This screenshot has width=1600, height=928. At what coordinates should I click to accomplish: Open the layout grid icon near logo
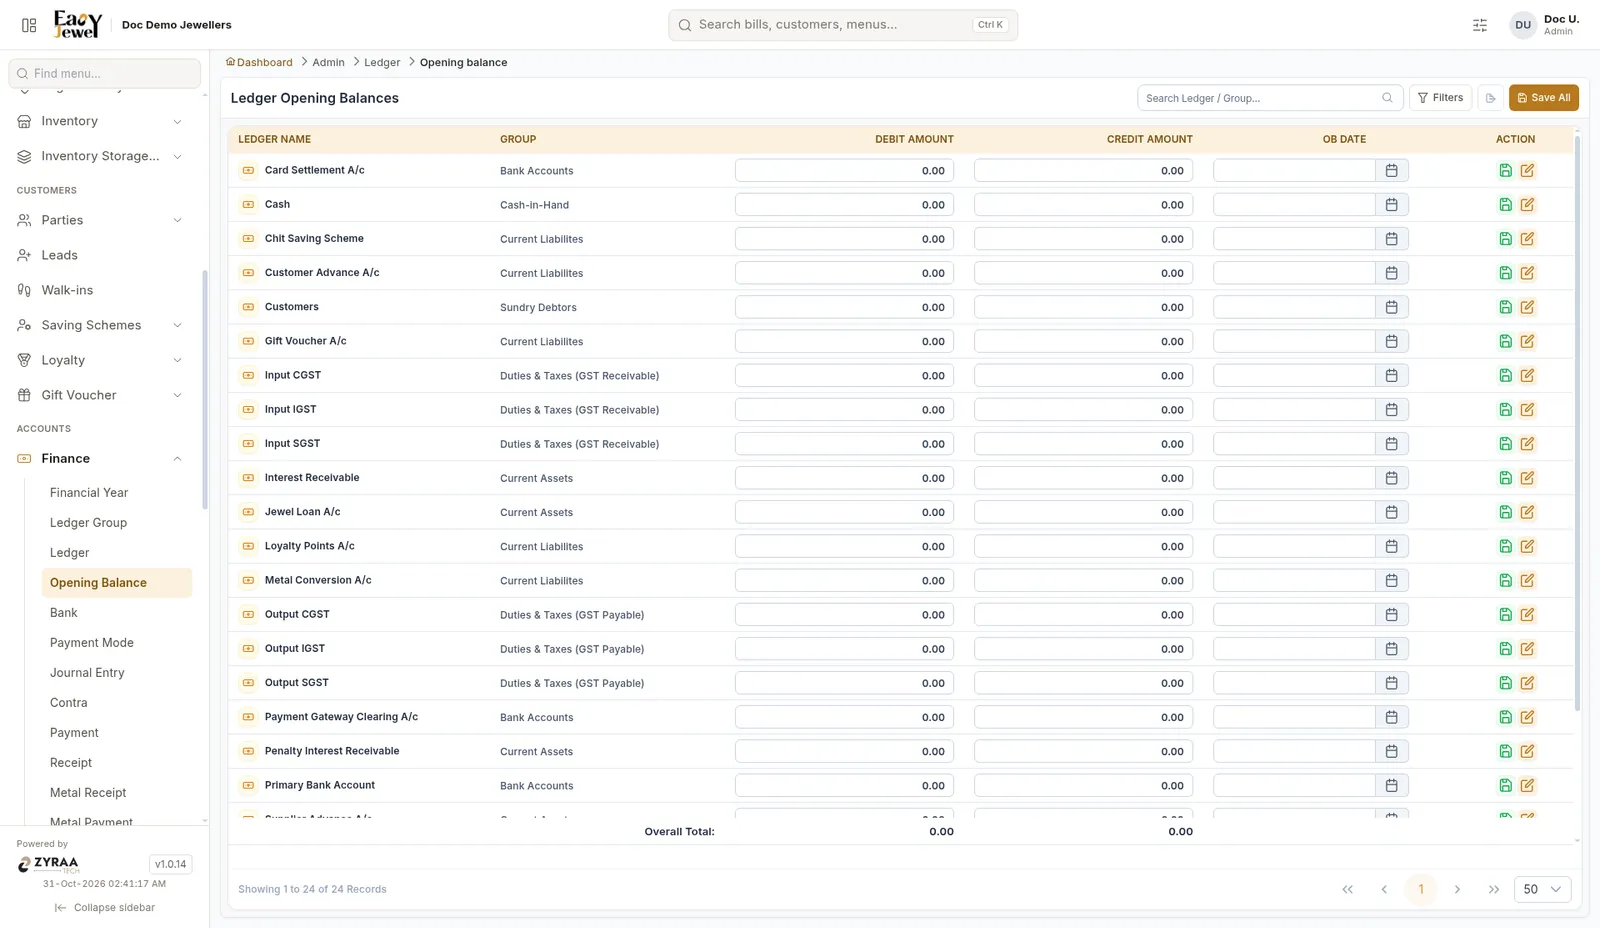tap(29, 25)
